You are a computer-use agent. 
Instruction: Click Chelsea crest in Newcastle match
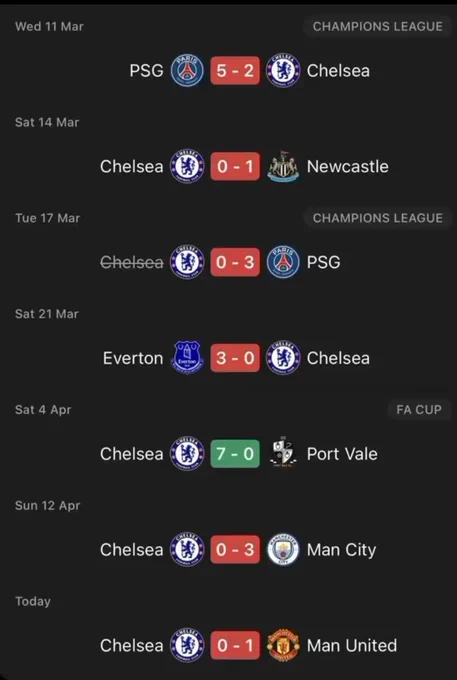187,166
